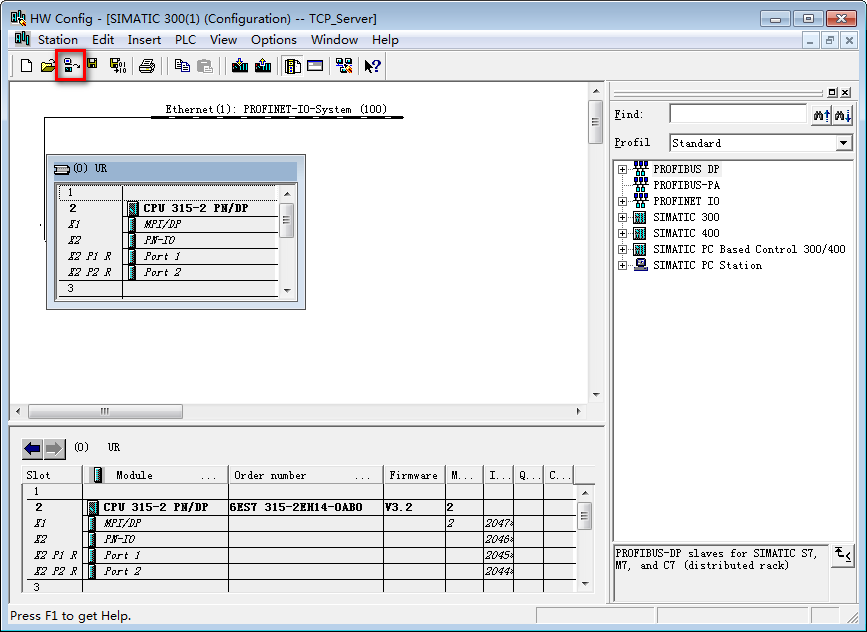Select PROFIBUS-PA in the catalog
This screenshot has height=632, width=867.
tap(686, 186)
